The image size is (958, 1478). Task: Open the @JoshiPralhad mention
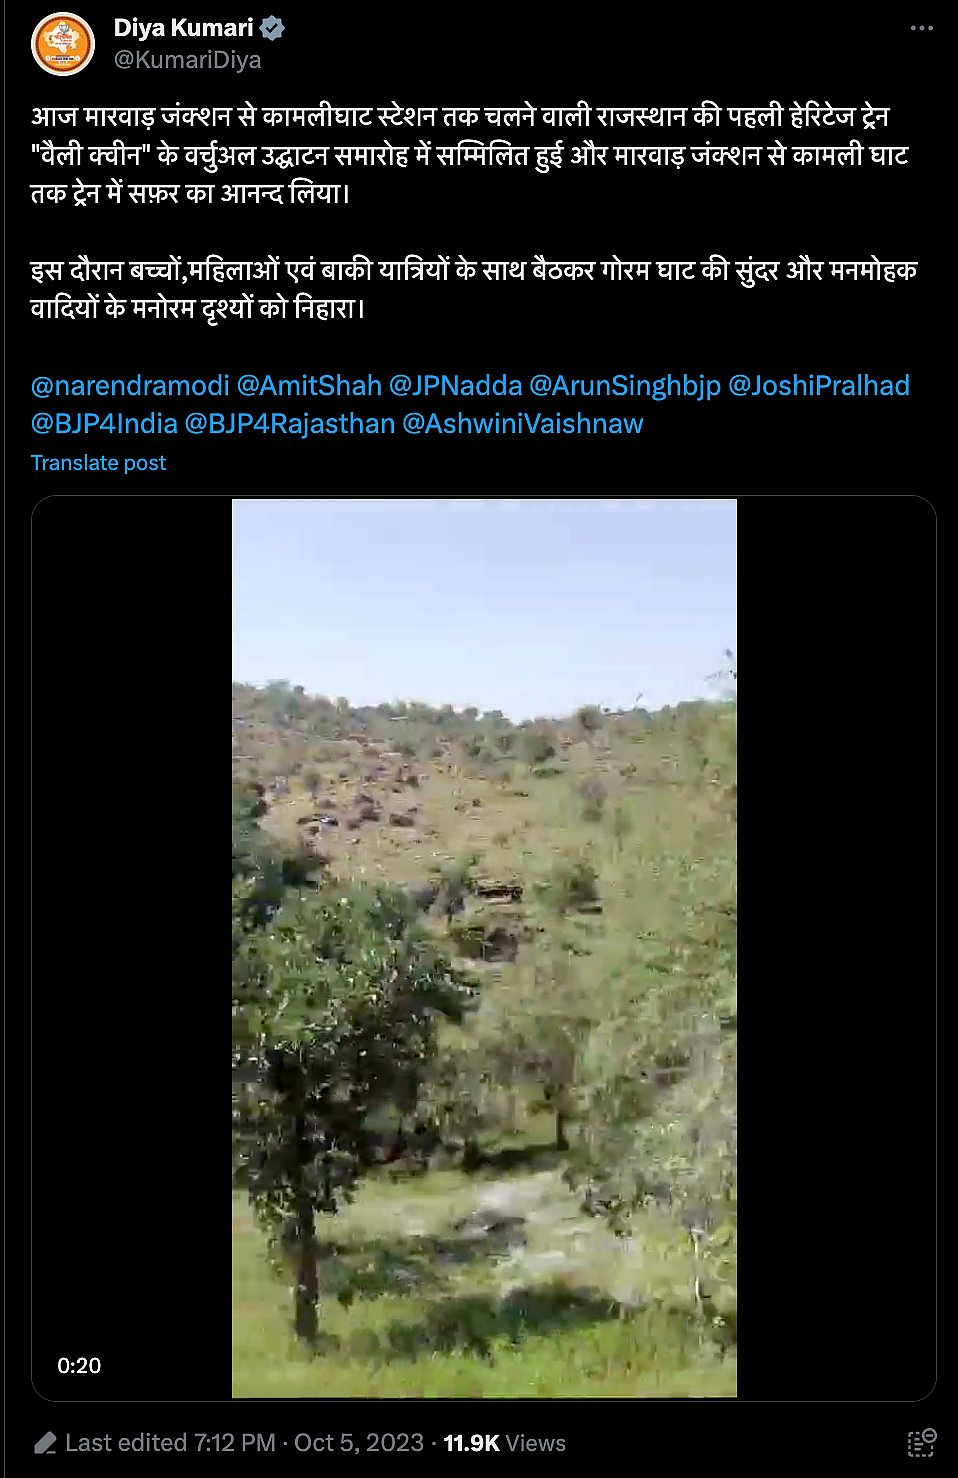pos(819,386)
